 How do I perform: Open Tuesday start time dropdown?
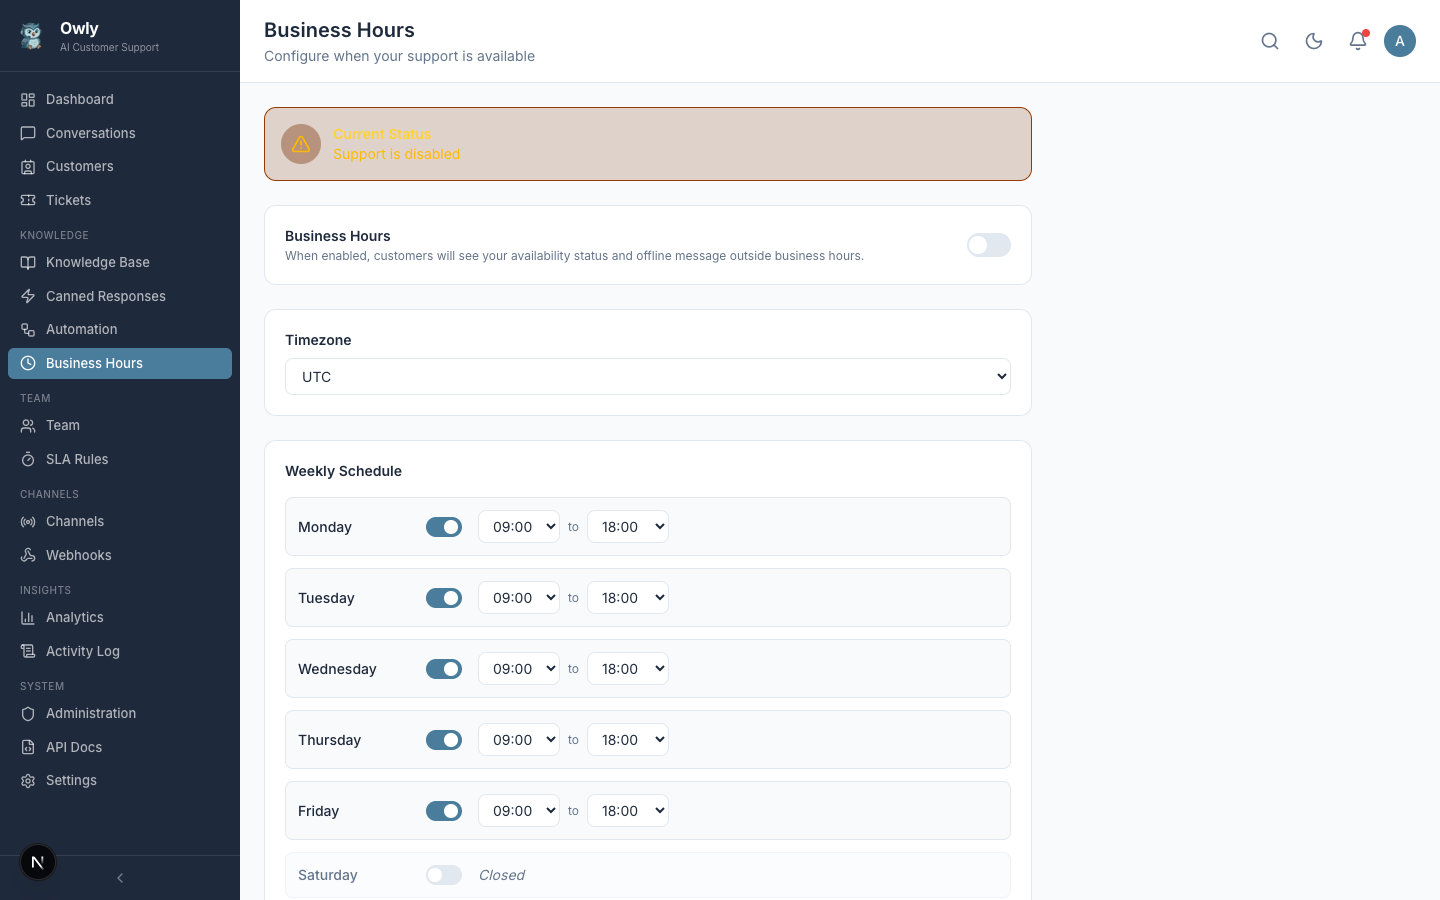519,598
